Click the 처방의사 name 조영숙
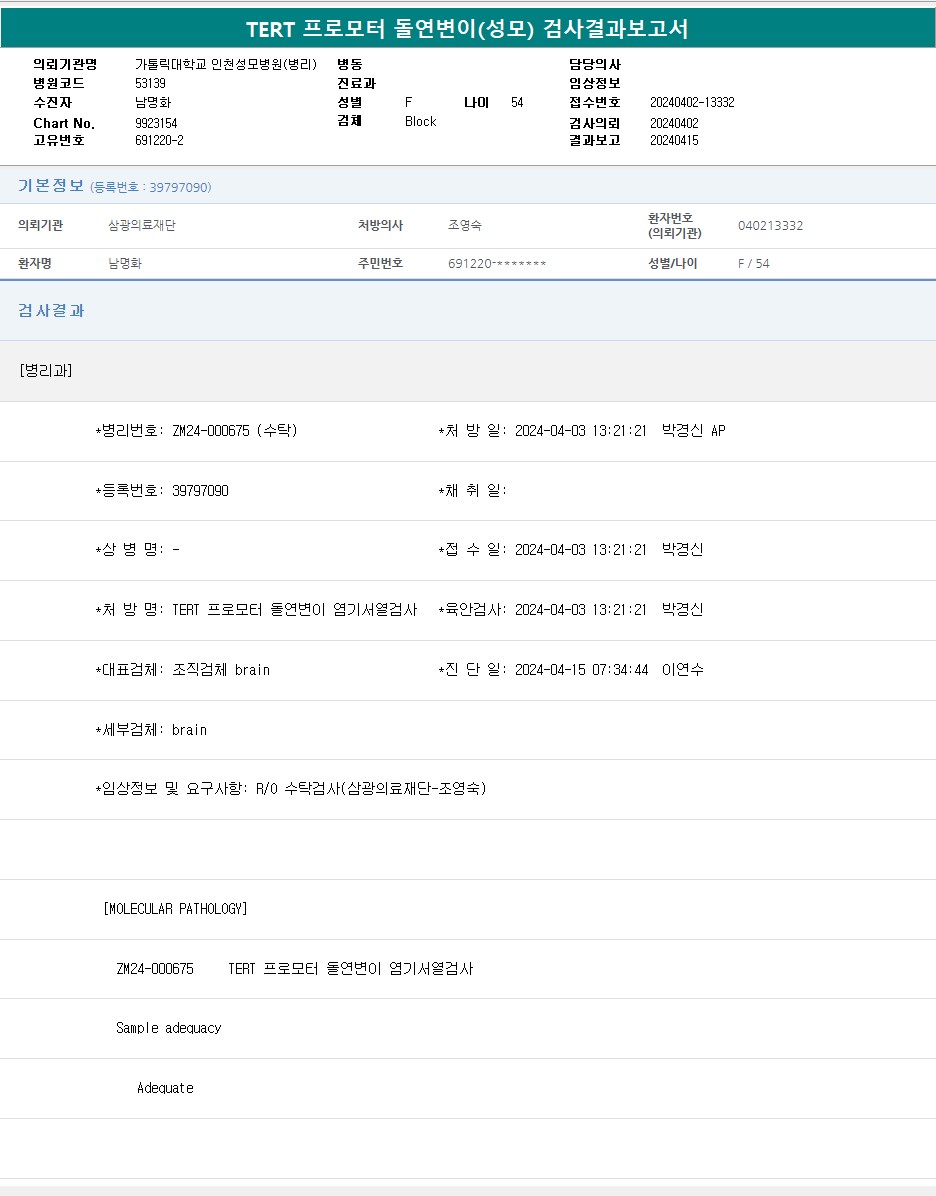The image size is (936, 1196). click(465, 226)
